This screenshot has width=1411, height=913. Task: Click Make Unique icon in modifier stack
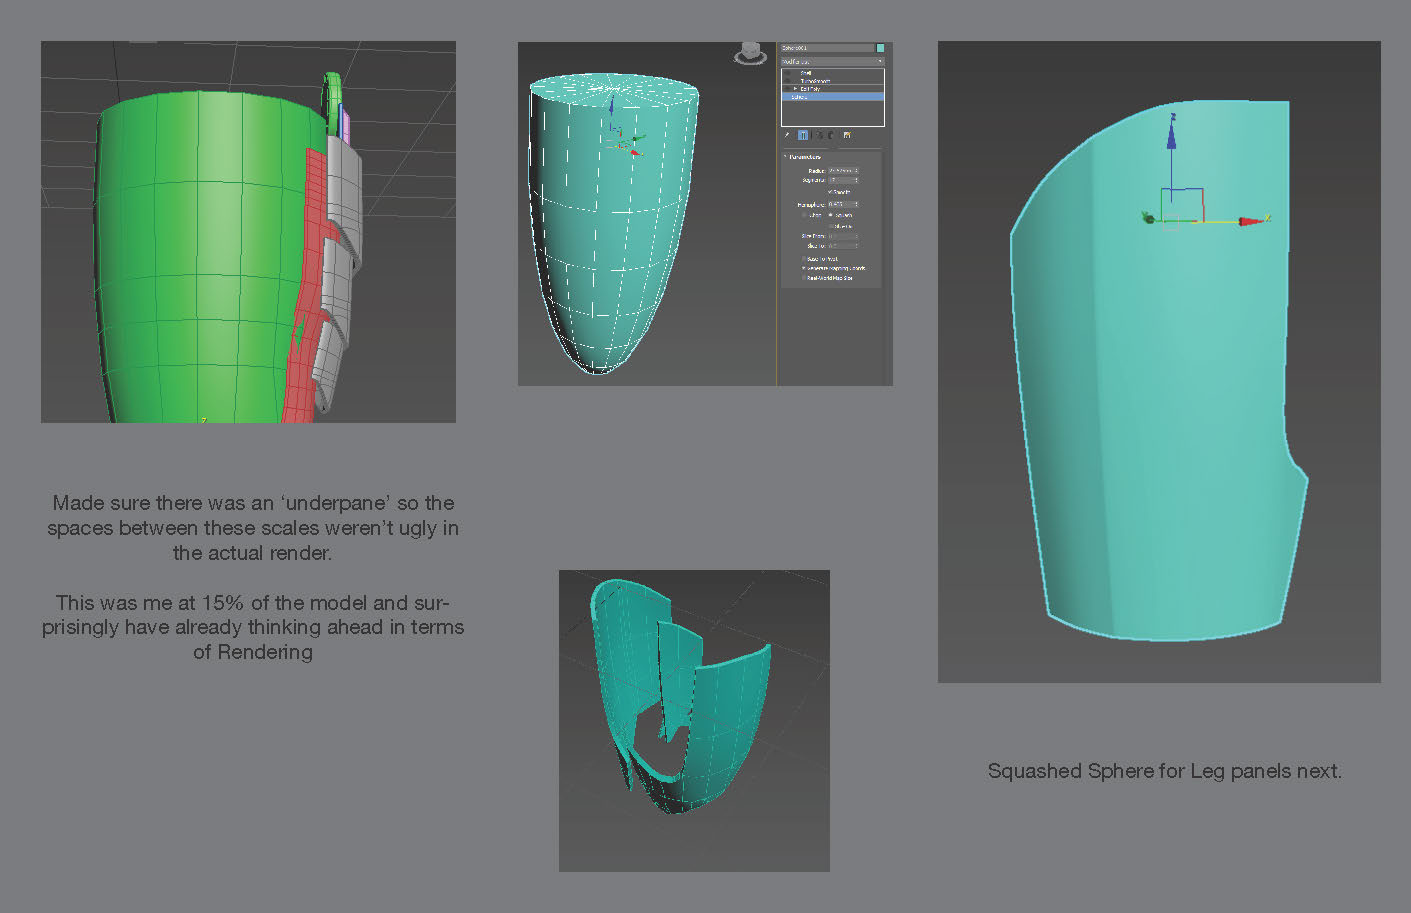(819, 135)
